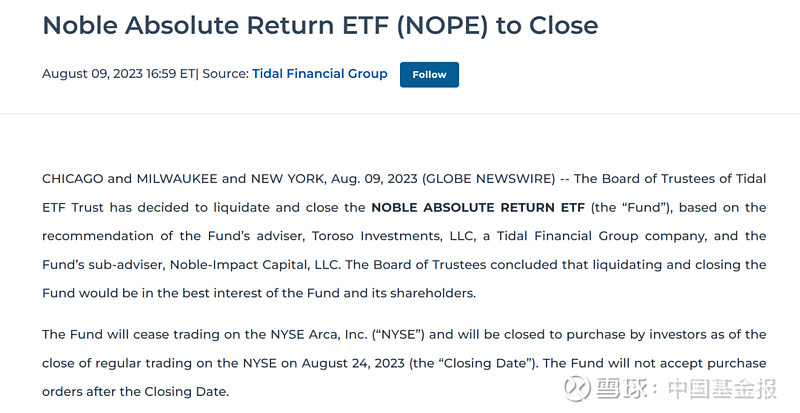800x413 pixels.
Task: Open the Tidal Financial Group source link
Action: (319, 74)
